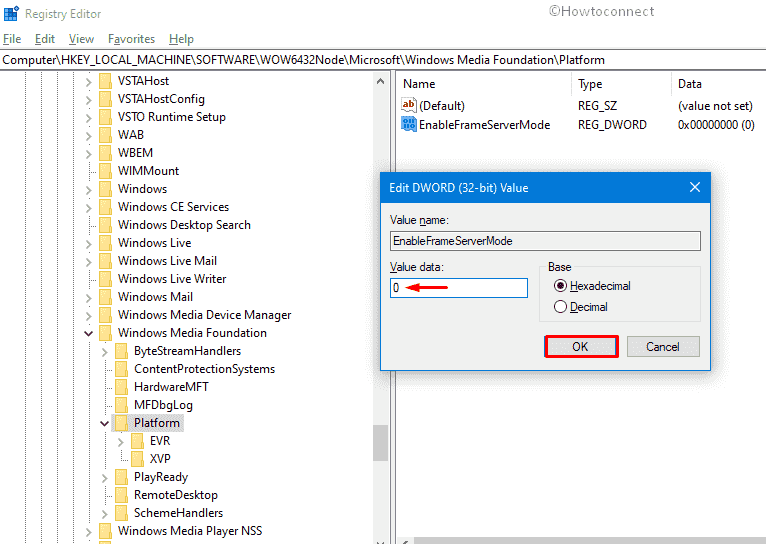Screen dimensions: 766x544
Task: Select the Windows Media Player NSS entry
Action: [x=190, y=531]
